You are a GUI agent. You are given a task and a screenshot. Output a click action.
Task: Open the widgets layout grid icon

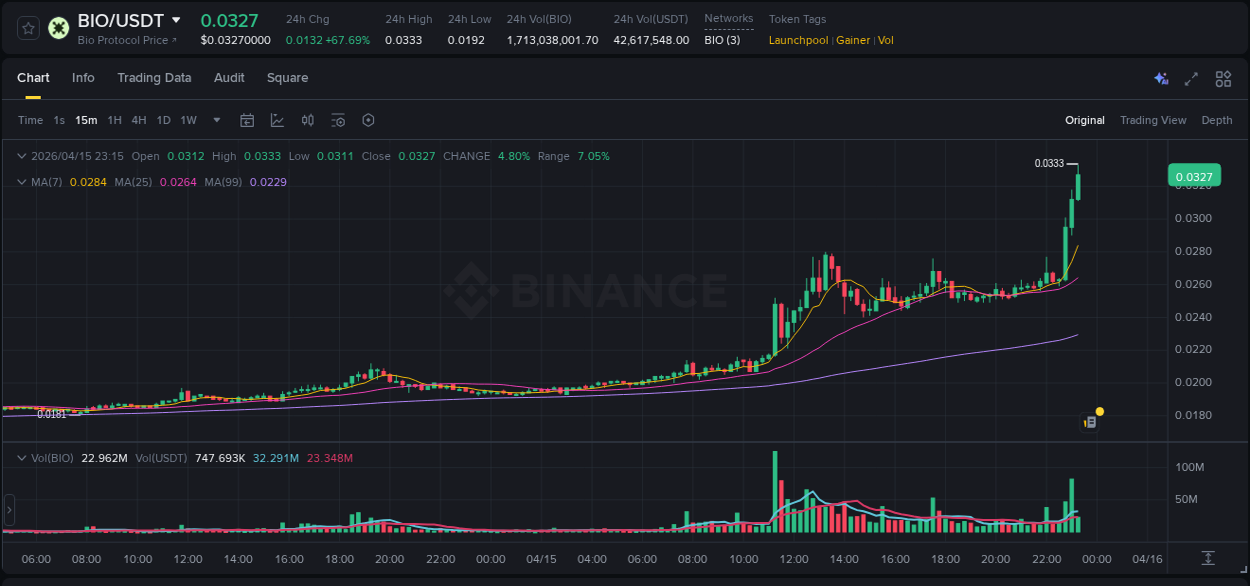pos(1223,78)
